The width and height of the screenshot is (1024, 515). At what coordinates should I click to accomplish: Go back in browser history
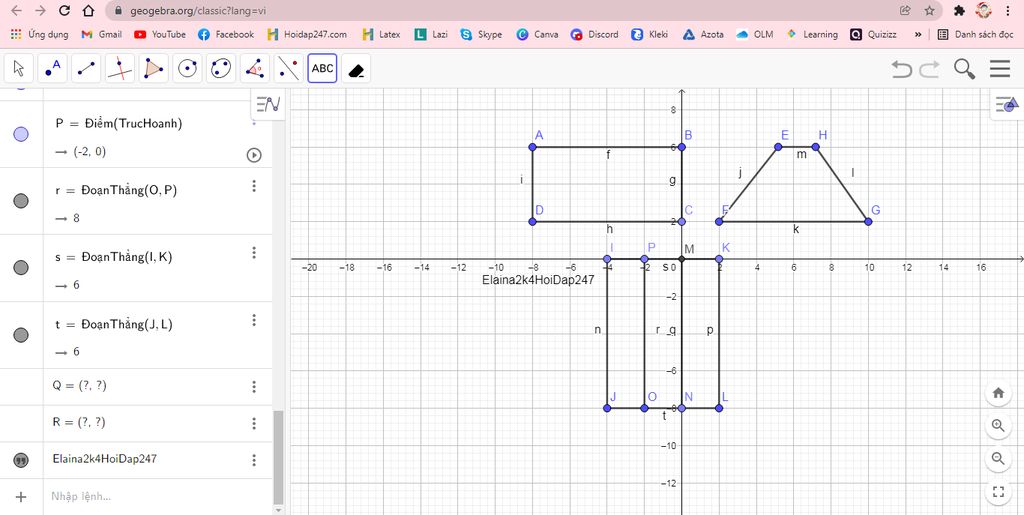[x=17, y=11]
